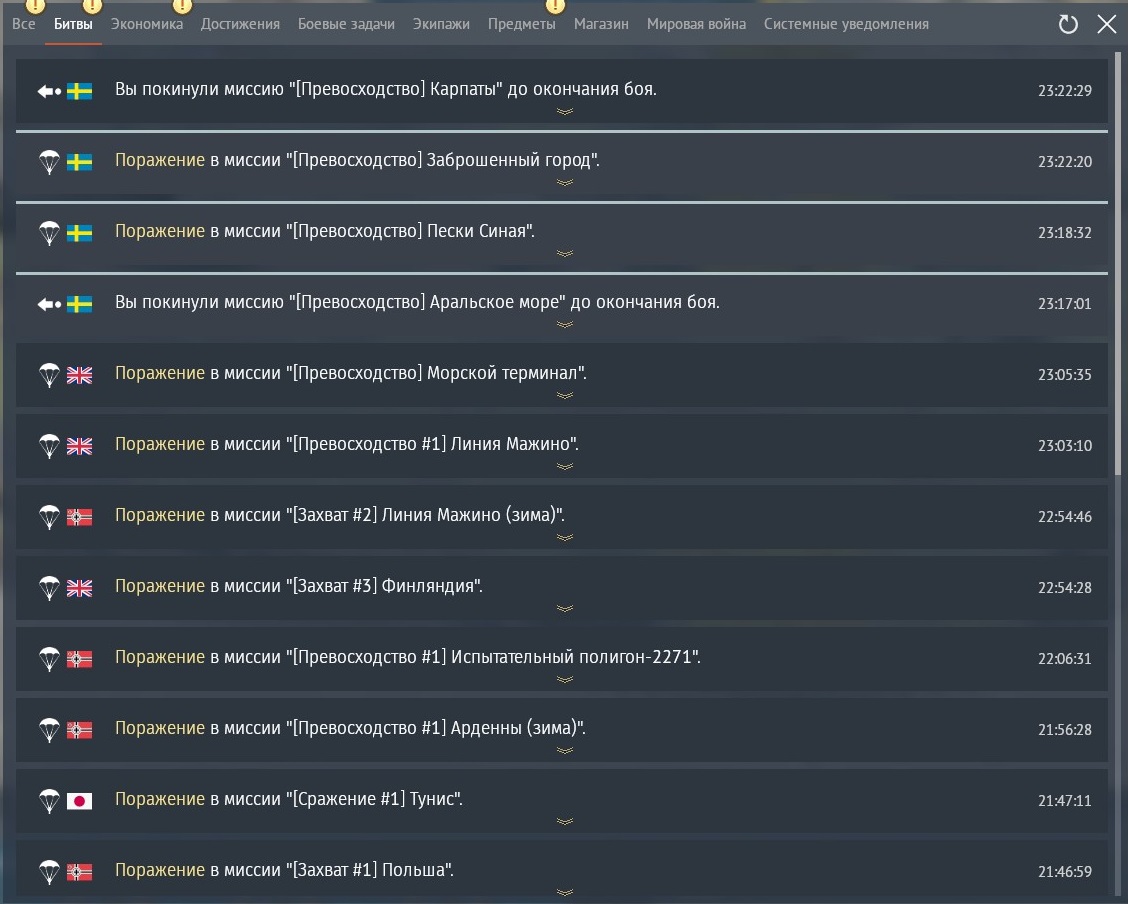
Task: Open the Достижения tab
Action: (x=240, y=24)
